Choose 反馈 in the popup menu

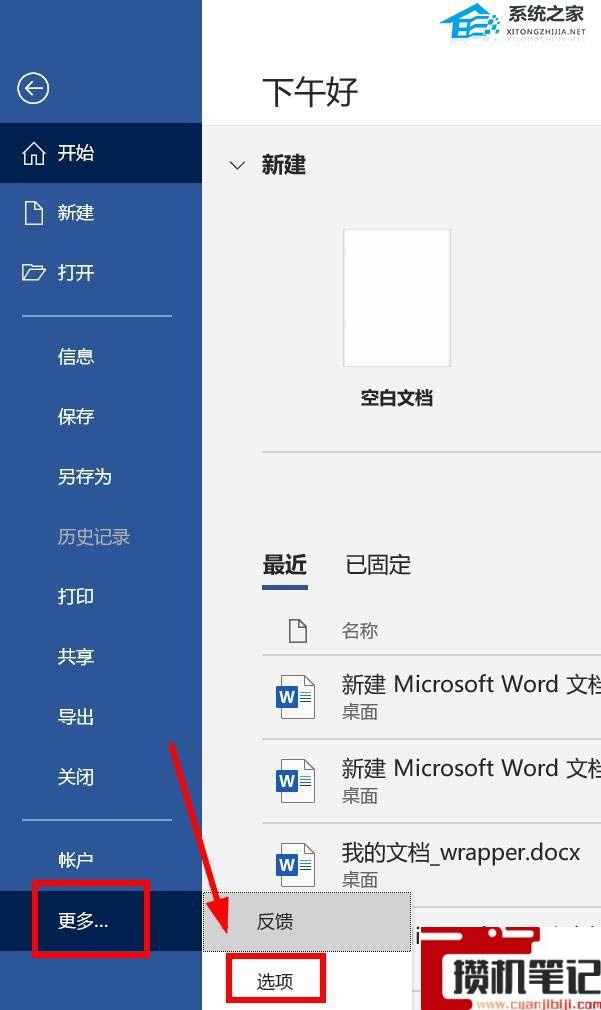[x=307, y=922]
